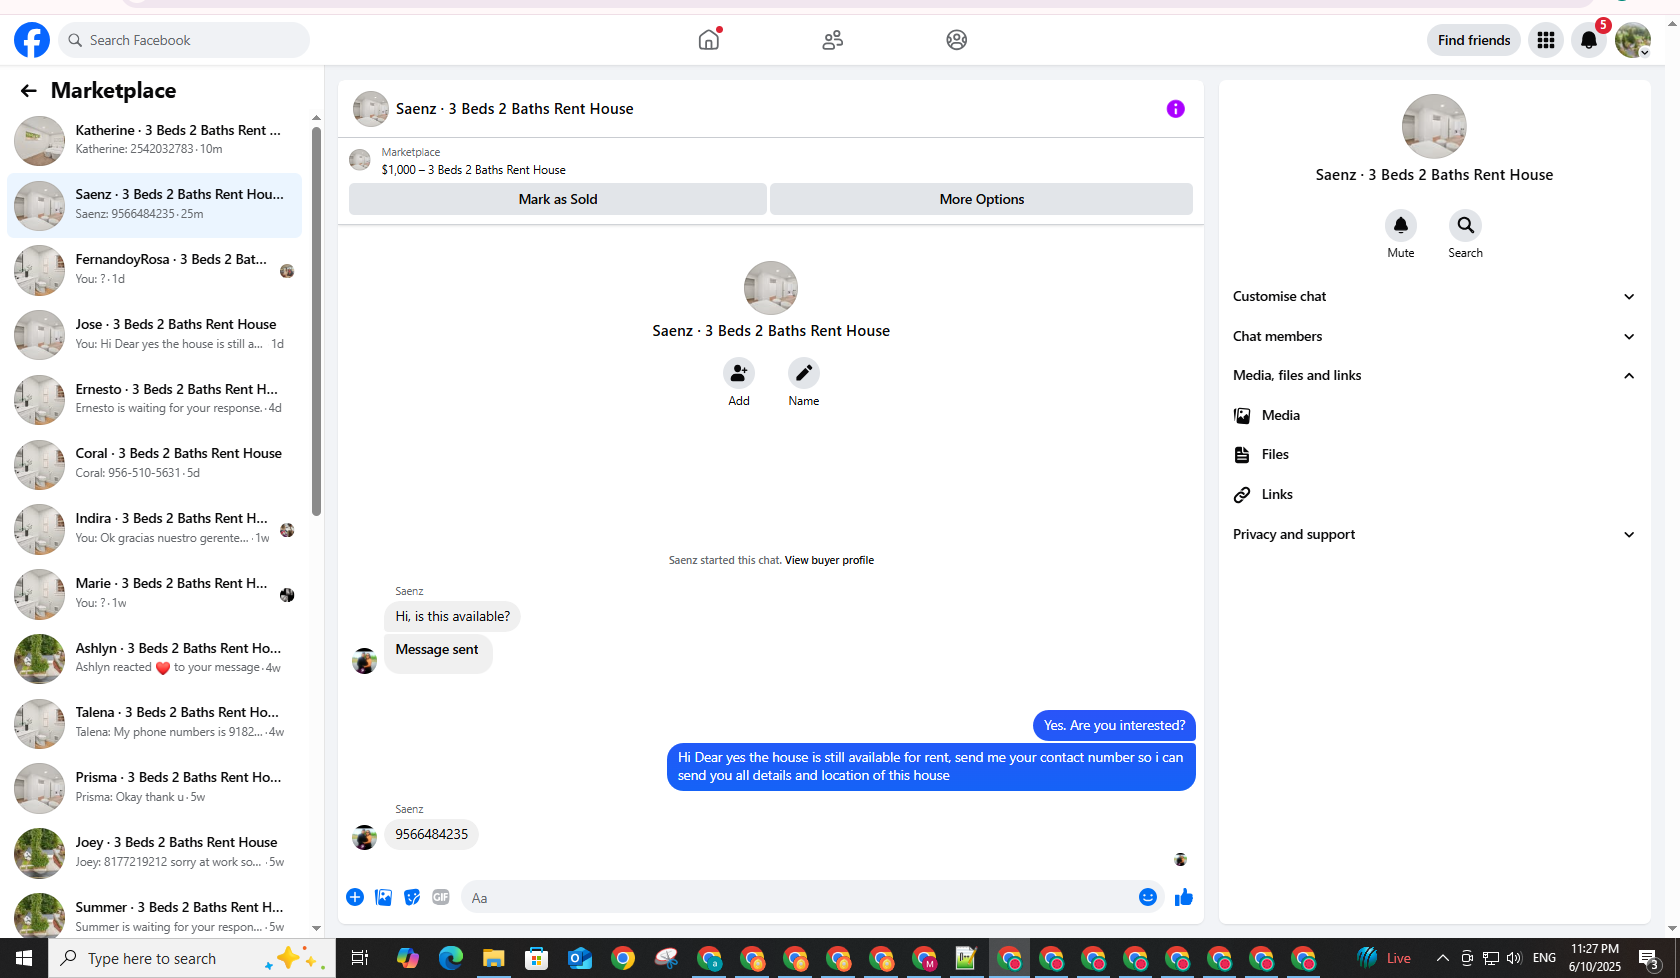
Task: Choose a sticker icon
Action: [x=412, y=897]
